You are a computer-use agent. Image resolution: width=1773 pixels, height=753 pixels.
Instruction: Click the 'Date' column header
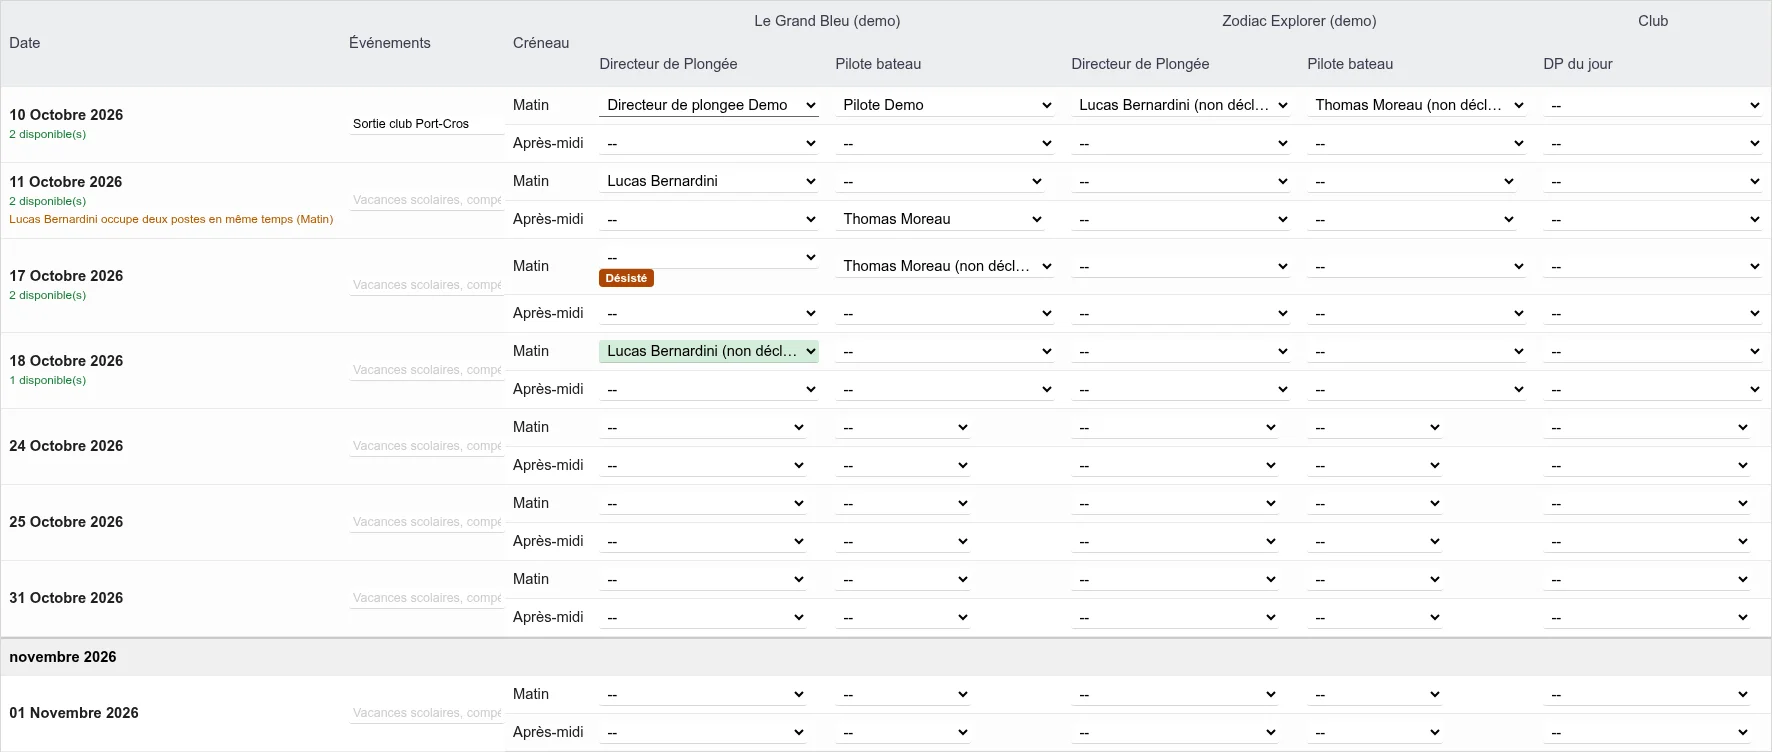coord(25,43)
